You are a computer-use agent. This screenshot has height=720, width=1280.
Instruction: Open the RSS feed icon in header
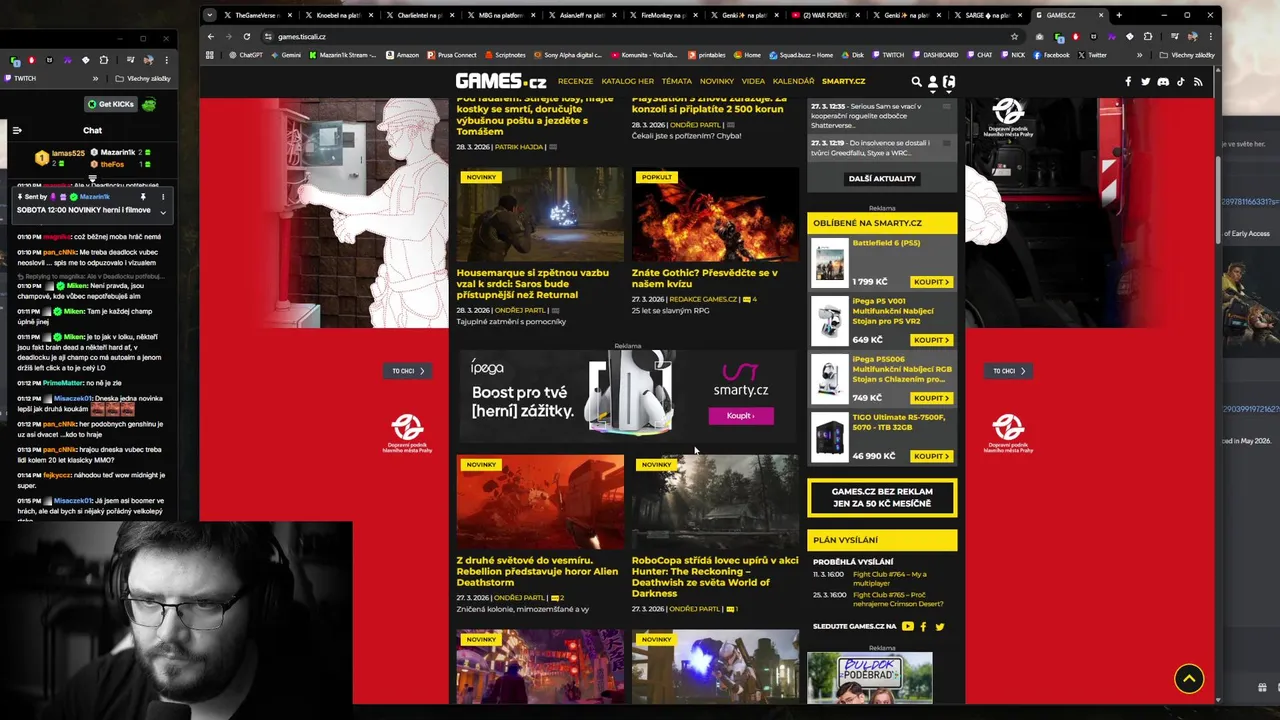(1198, 82)
